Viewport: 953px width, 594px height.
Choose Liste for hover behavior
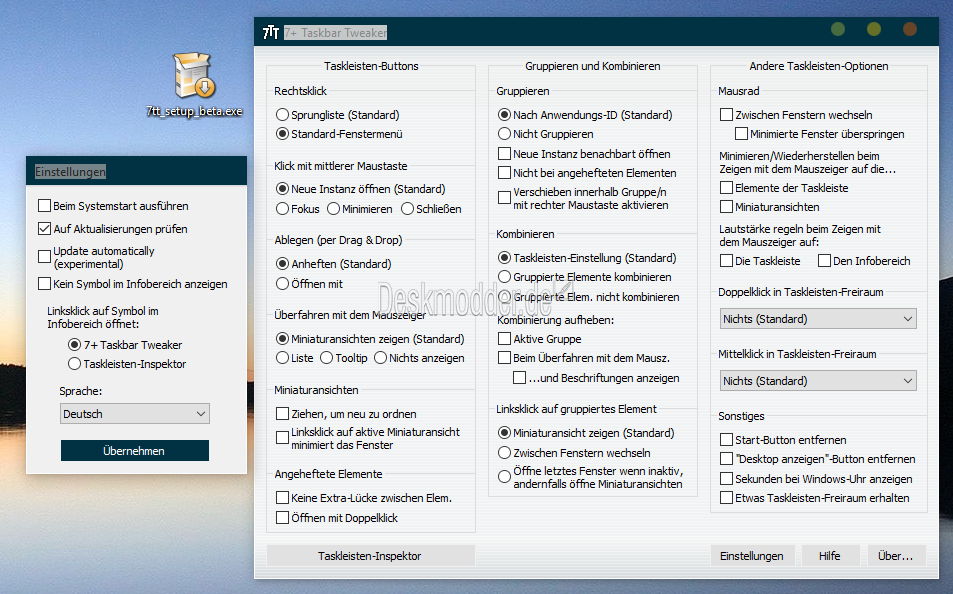coord(282,357)
